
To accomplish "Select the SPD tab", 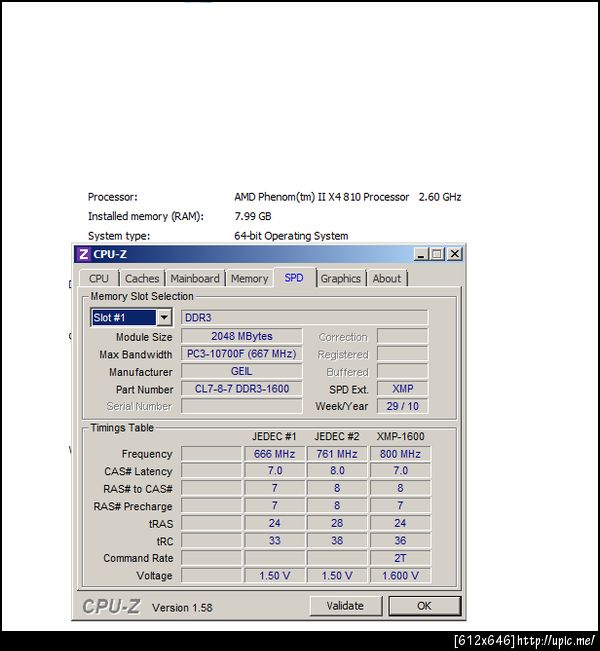I will point(294,278).
